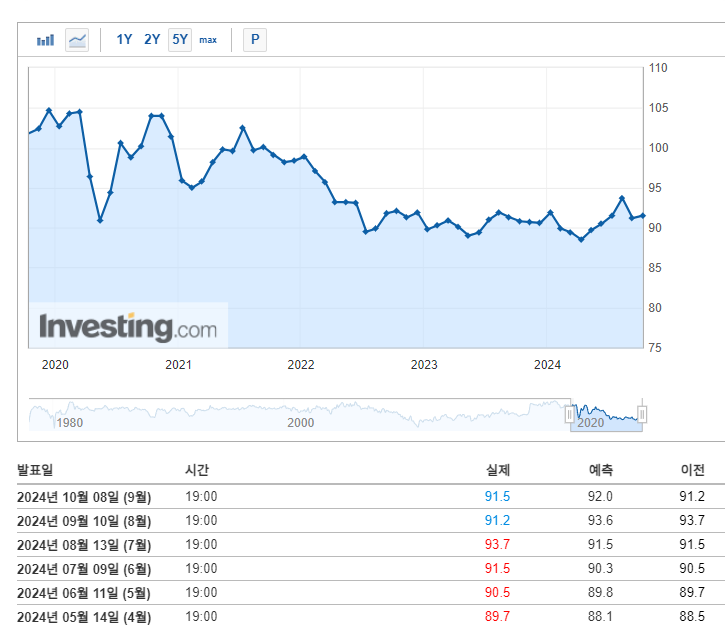Click the right navigator range handle
Screen dimensions: 725x631
pyautogui.click(x=642, y=414)
